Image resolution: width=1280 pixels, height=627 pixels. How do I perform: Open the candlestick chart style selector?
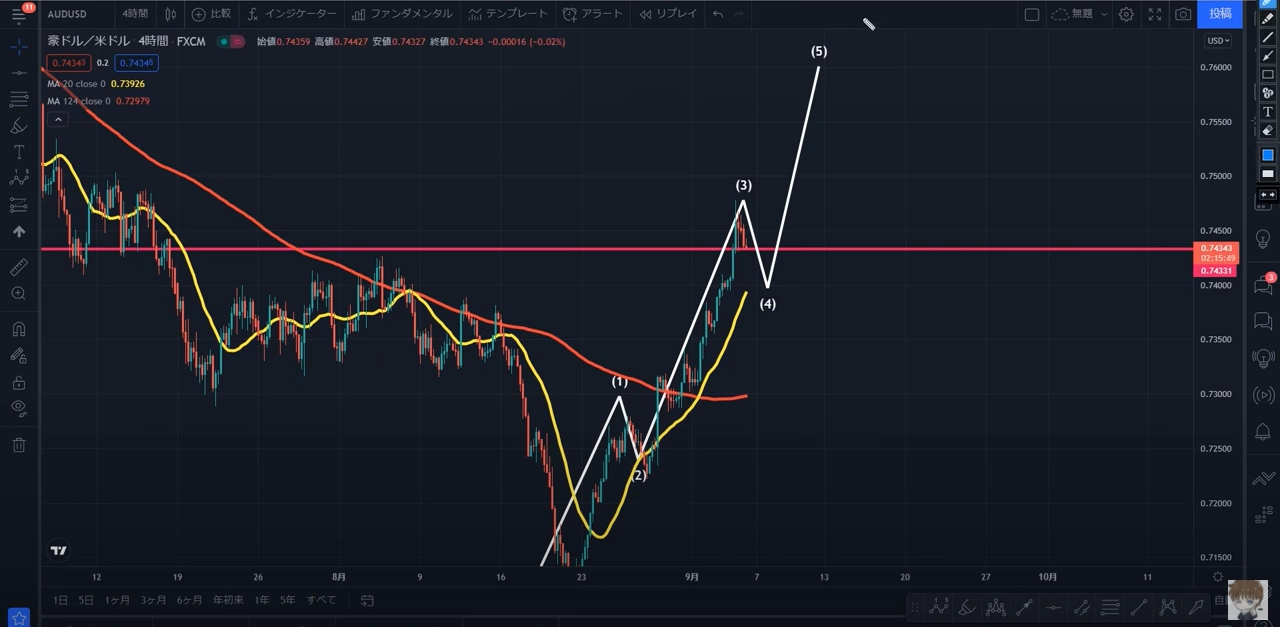(170, 14)
